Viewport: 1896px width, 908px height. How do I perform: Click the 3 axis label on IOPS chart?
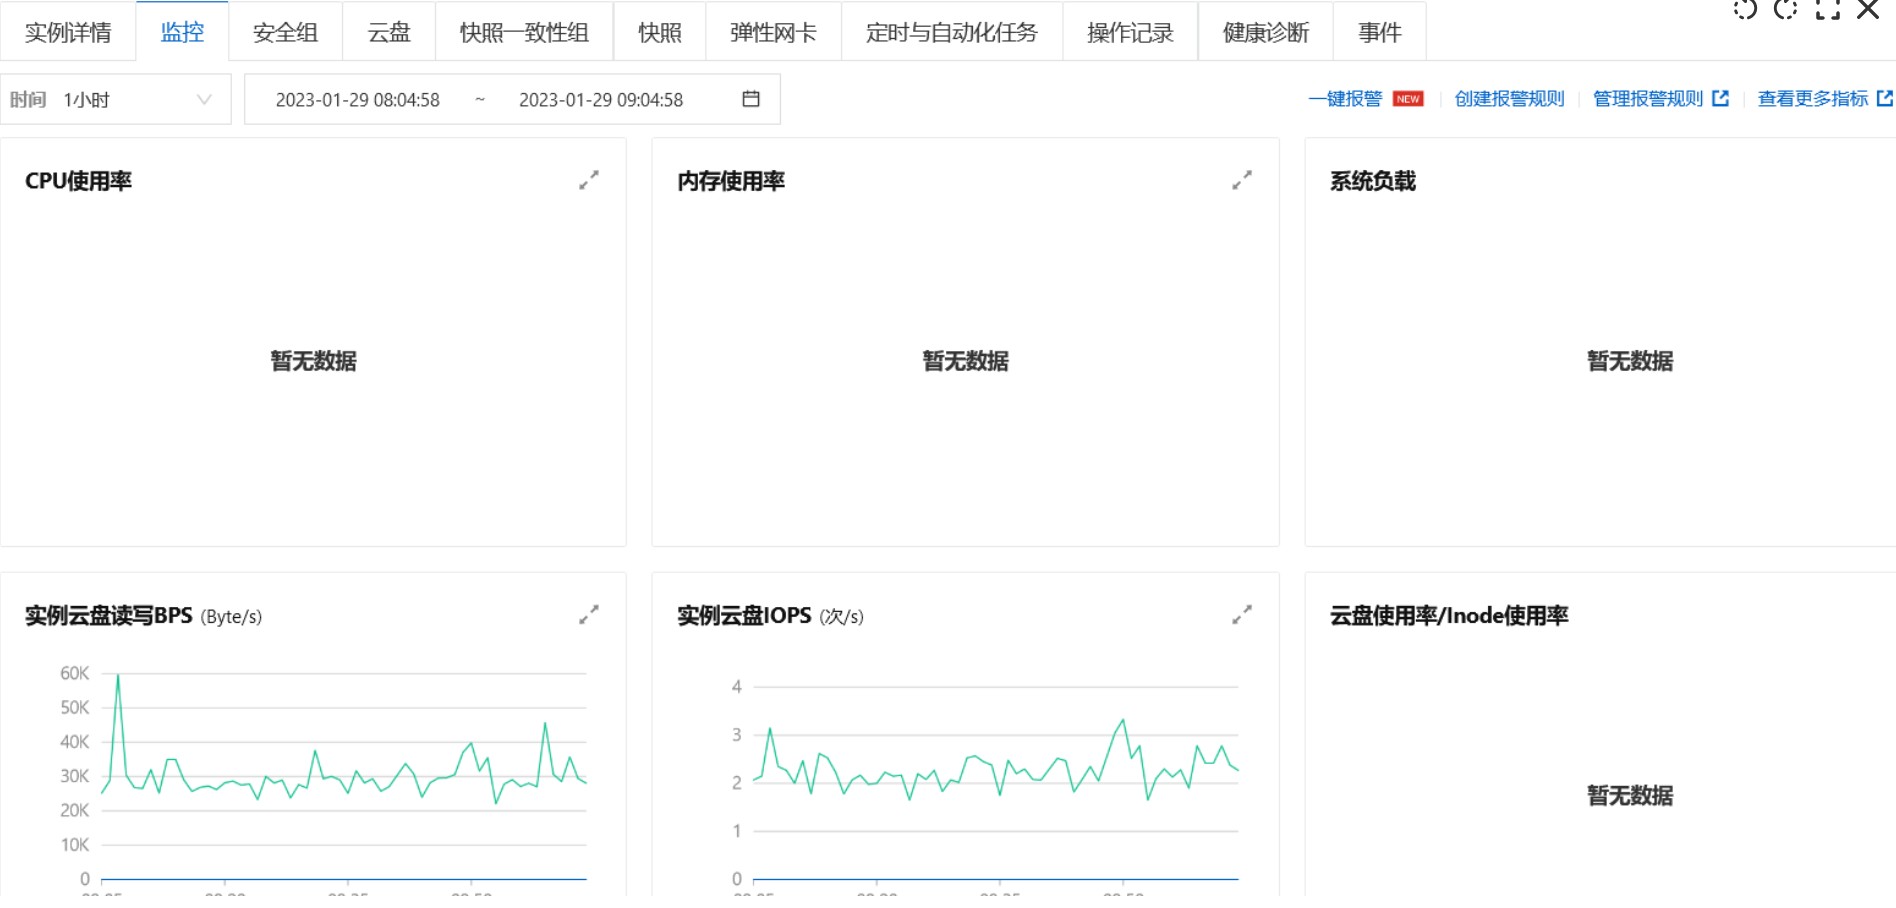tap(737, 735)
